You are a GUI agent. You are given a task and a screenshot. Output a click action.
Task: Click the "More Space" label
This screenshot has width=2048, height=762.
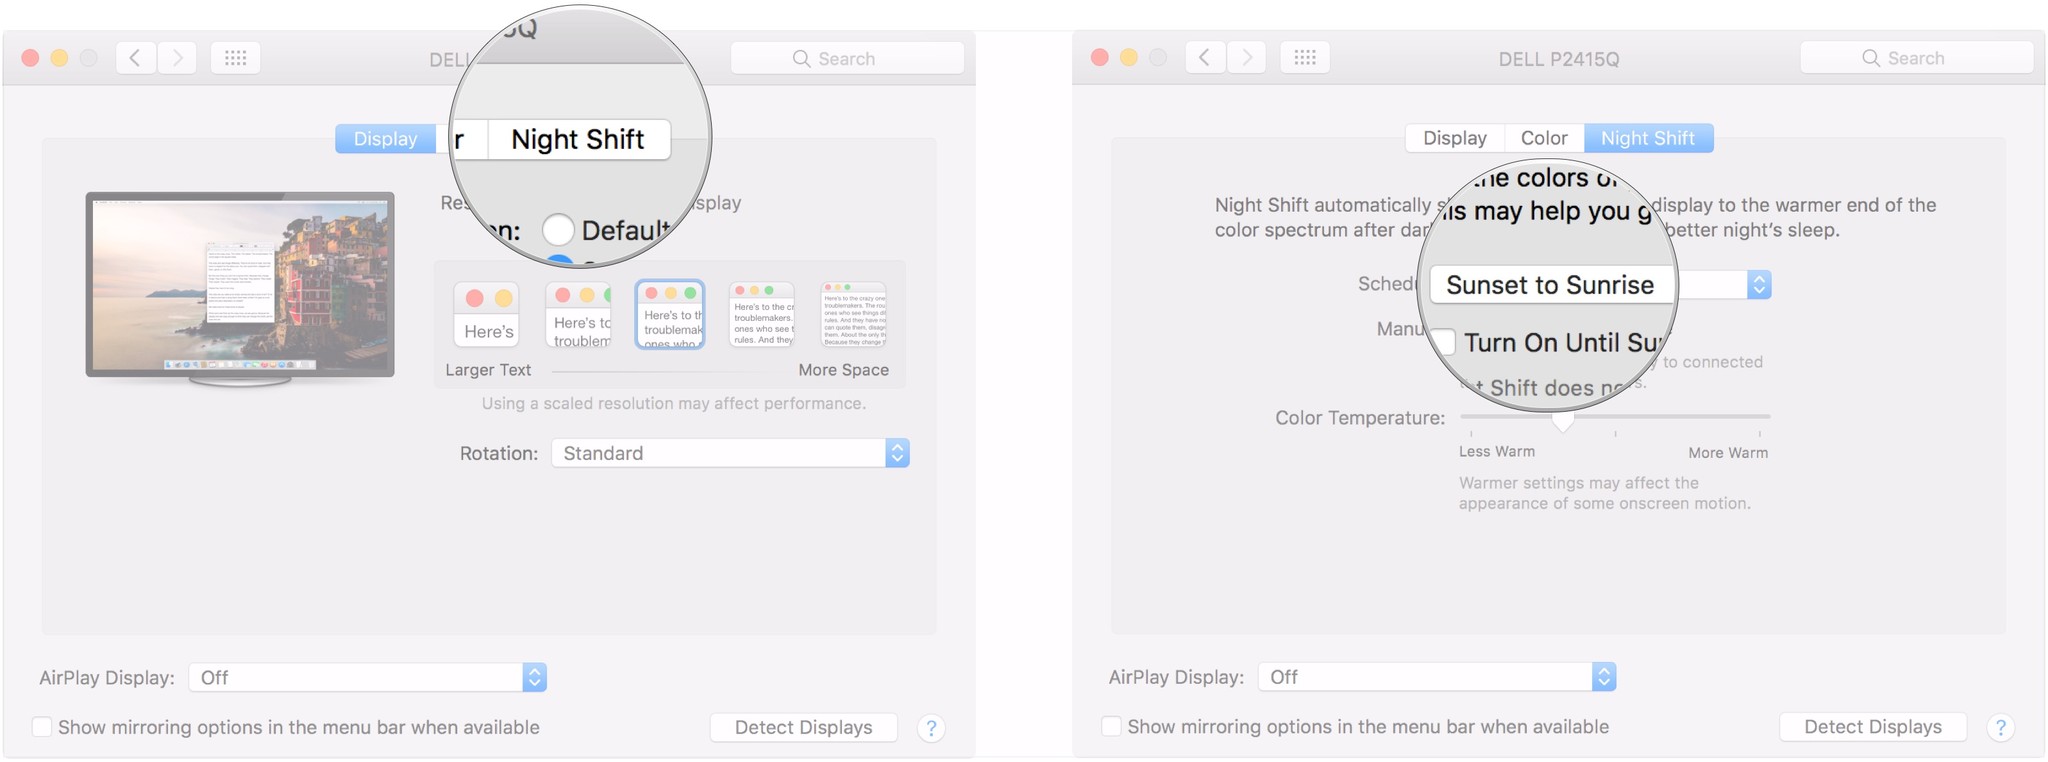point(843,370)
